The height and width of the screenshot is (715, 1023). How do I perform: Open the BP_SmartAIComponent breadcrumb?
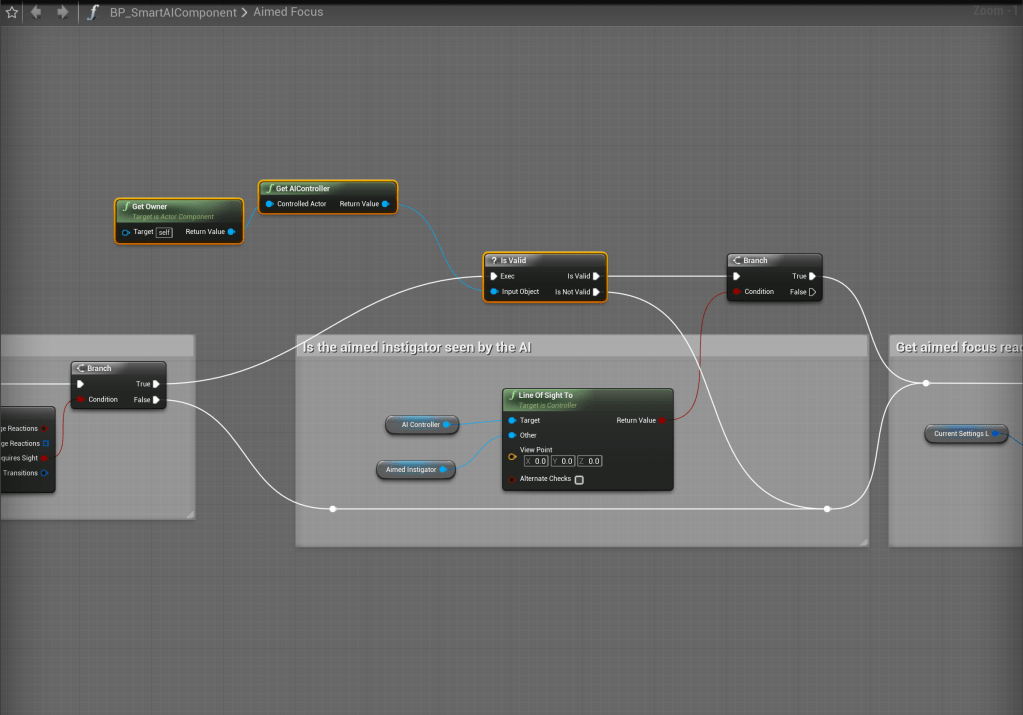[173, 13]
